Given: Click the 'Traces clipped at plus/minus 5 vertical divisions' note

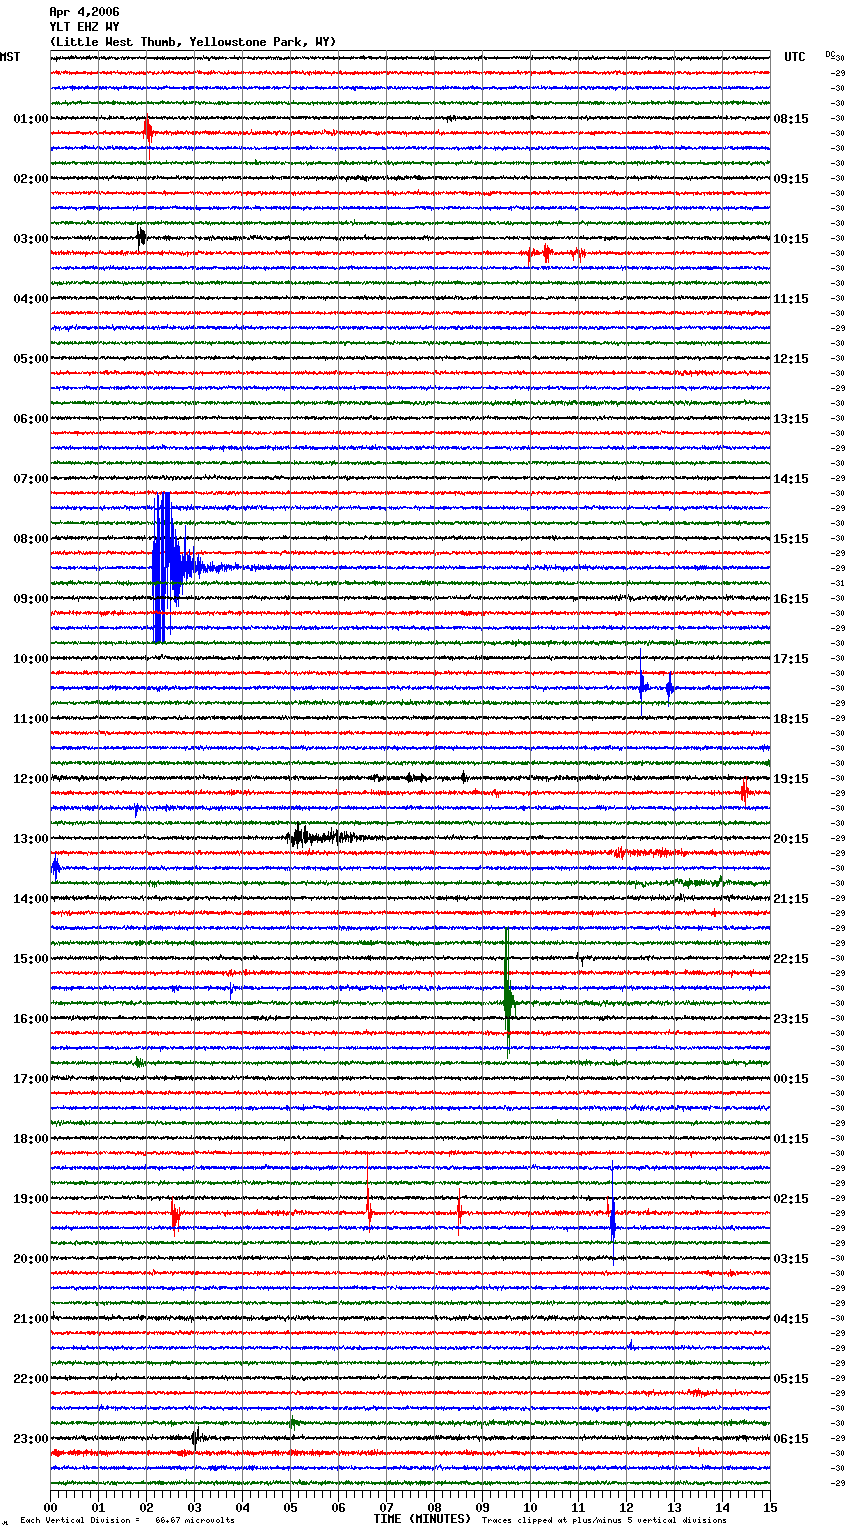Looking at the screenshot, I should [x=605, y=1521].
